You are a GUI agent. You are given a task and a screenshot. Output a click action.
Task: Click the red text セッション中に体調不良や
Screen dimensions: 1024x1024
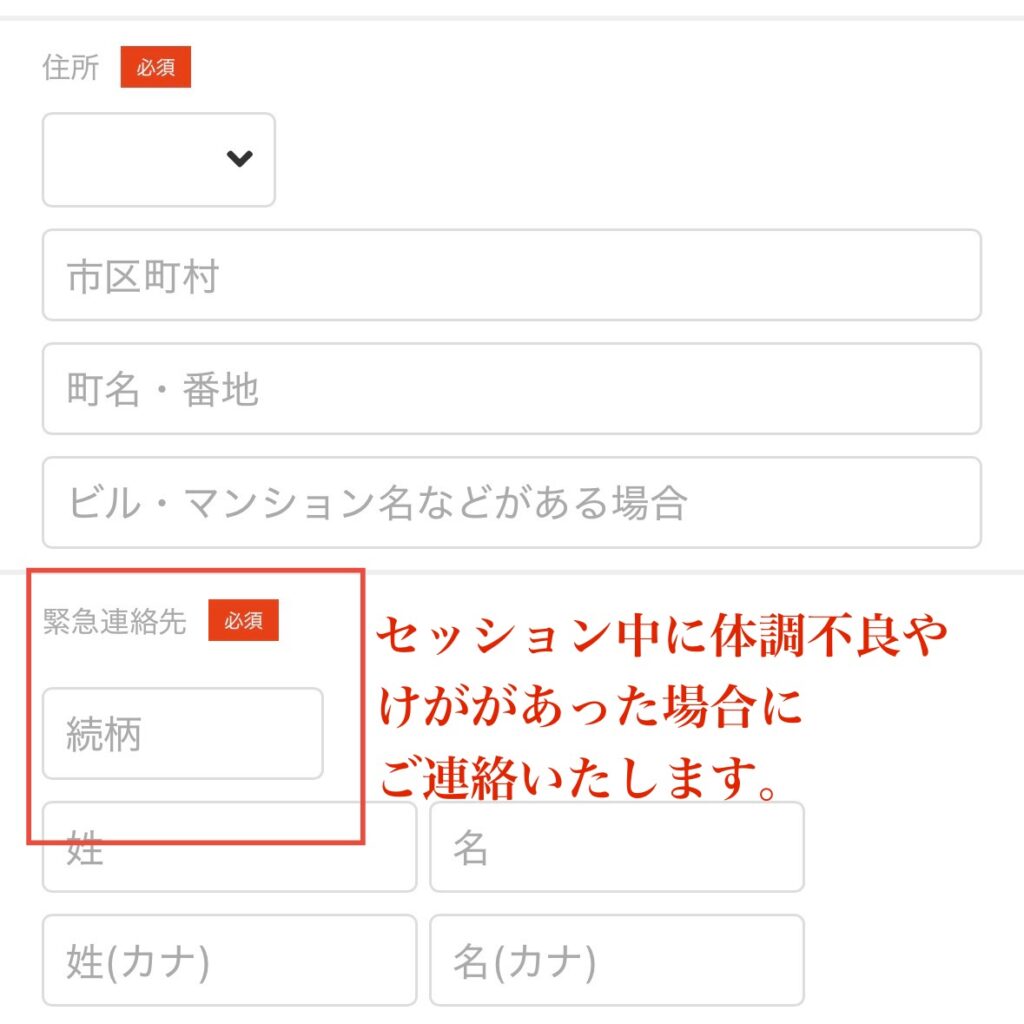662,635
